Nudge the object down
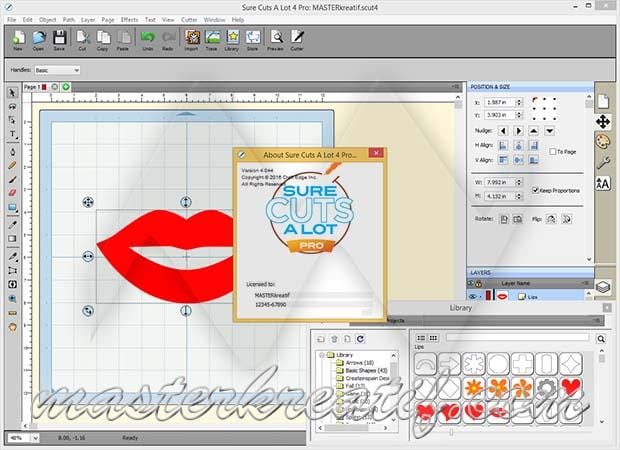Viewport: 620px width, 450px height. pyautogui.click(x=549, y=131)
